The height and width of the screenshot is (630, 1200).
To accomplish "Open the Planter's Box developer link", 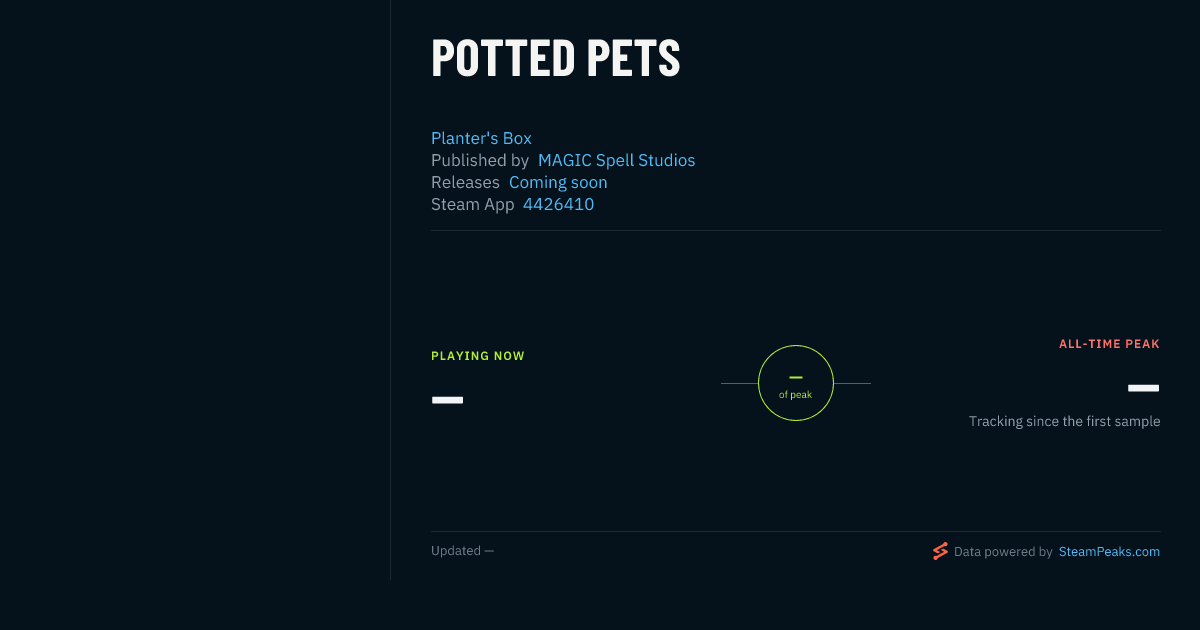I will 481,138.
